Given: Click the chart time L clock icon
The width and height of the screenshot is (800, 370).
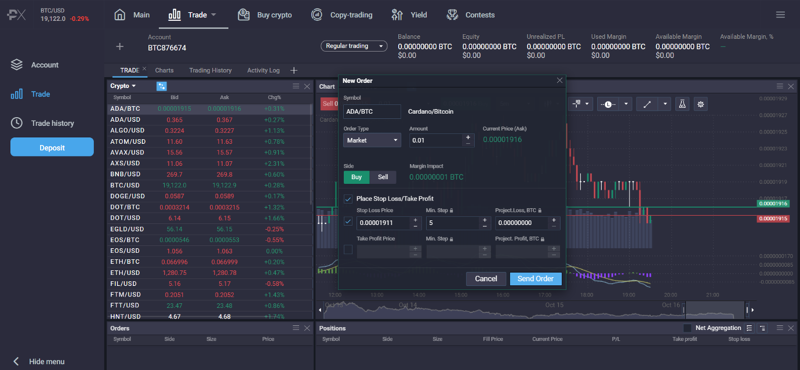Looking at the screenshot, I should point(609,104).
